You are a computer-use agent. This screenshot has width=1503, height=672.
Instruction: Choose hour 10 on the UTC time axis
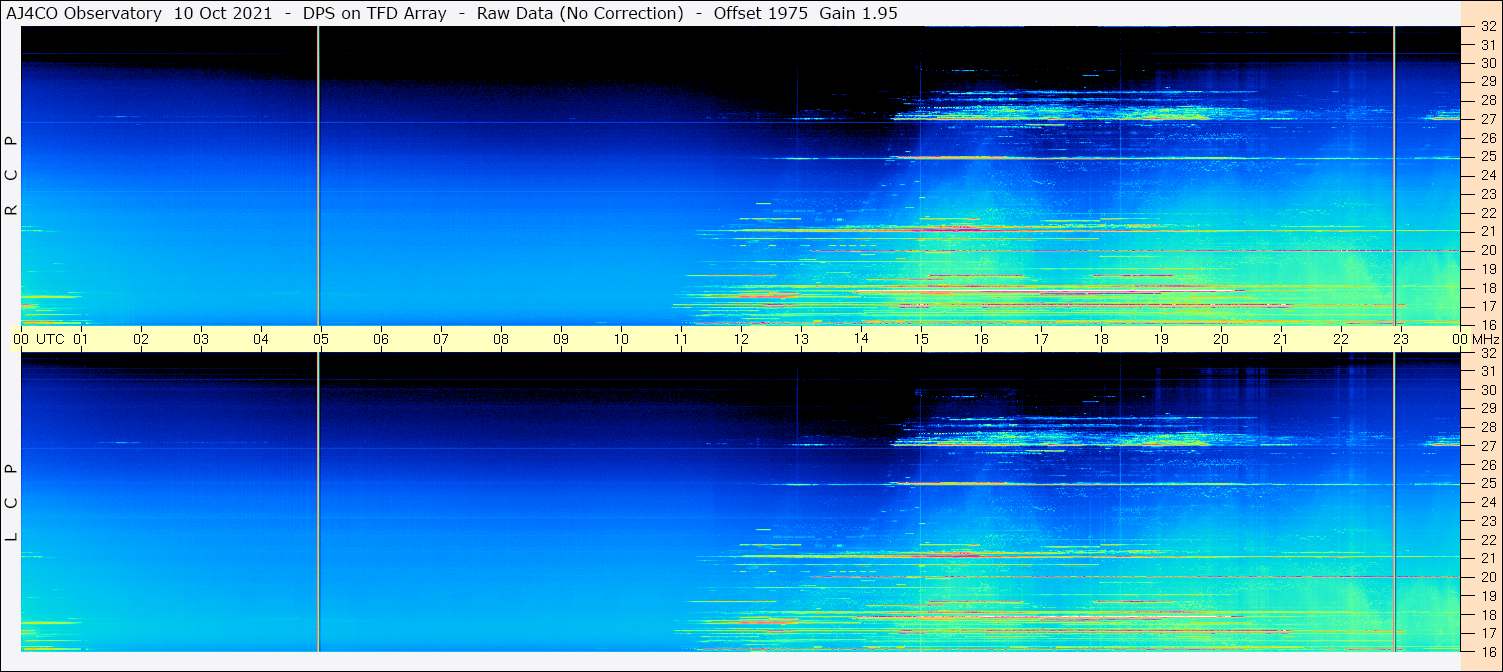pos(621,339)
